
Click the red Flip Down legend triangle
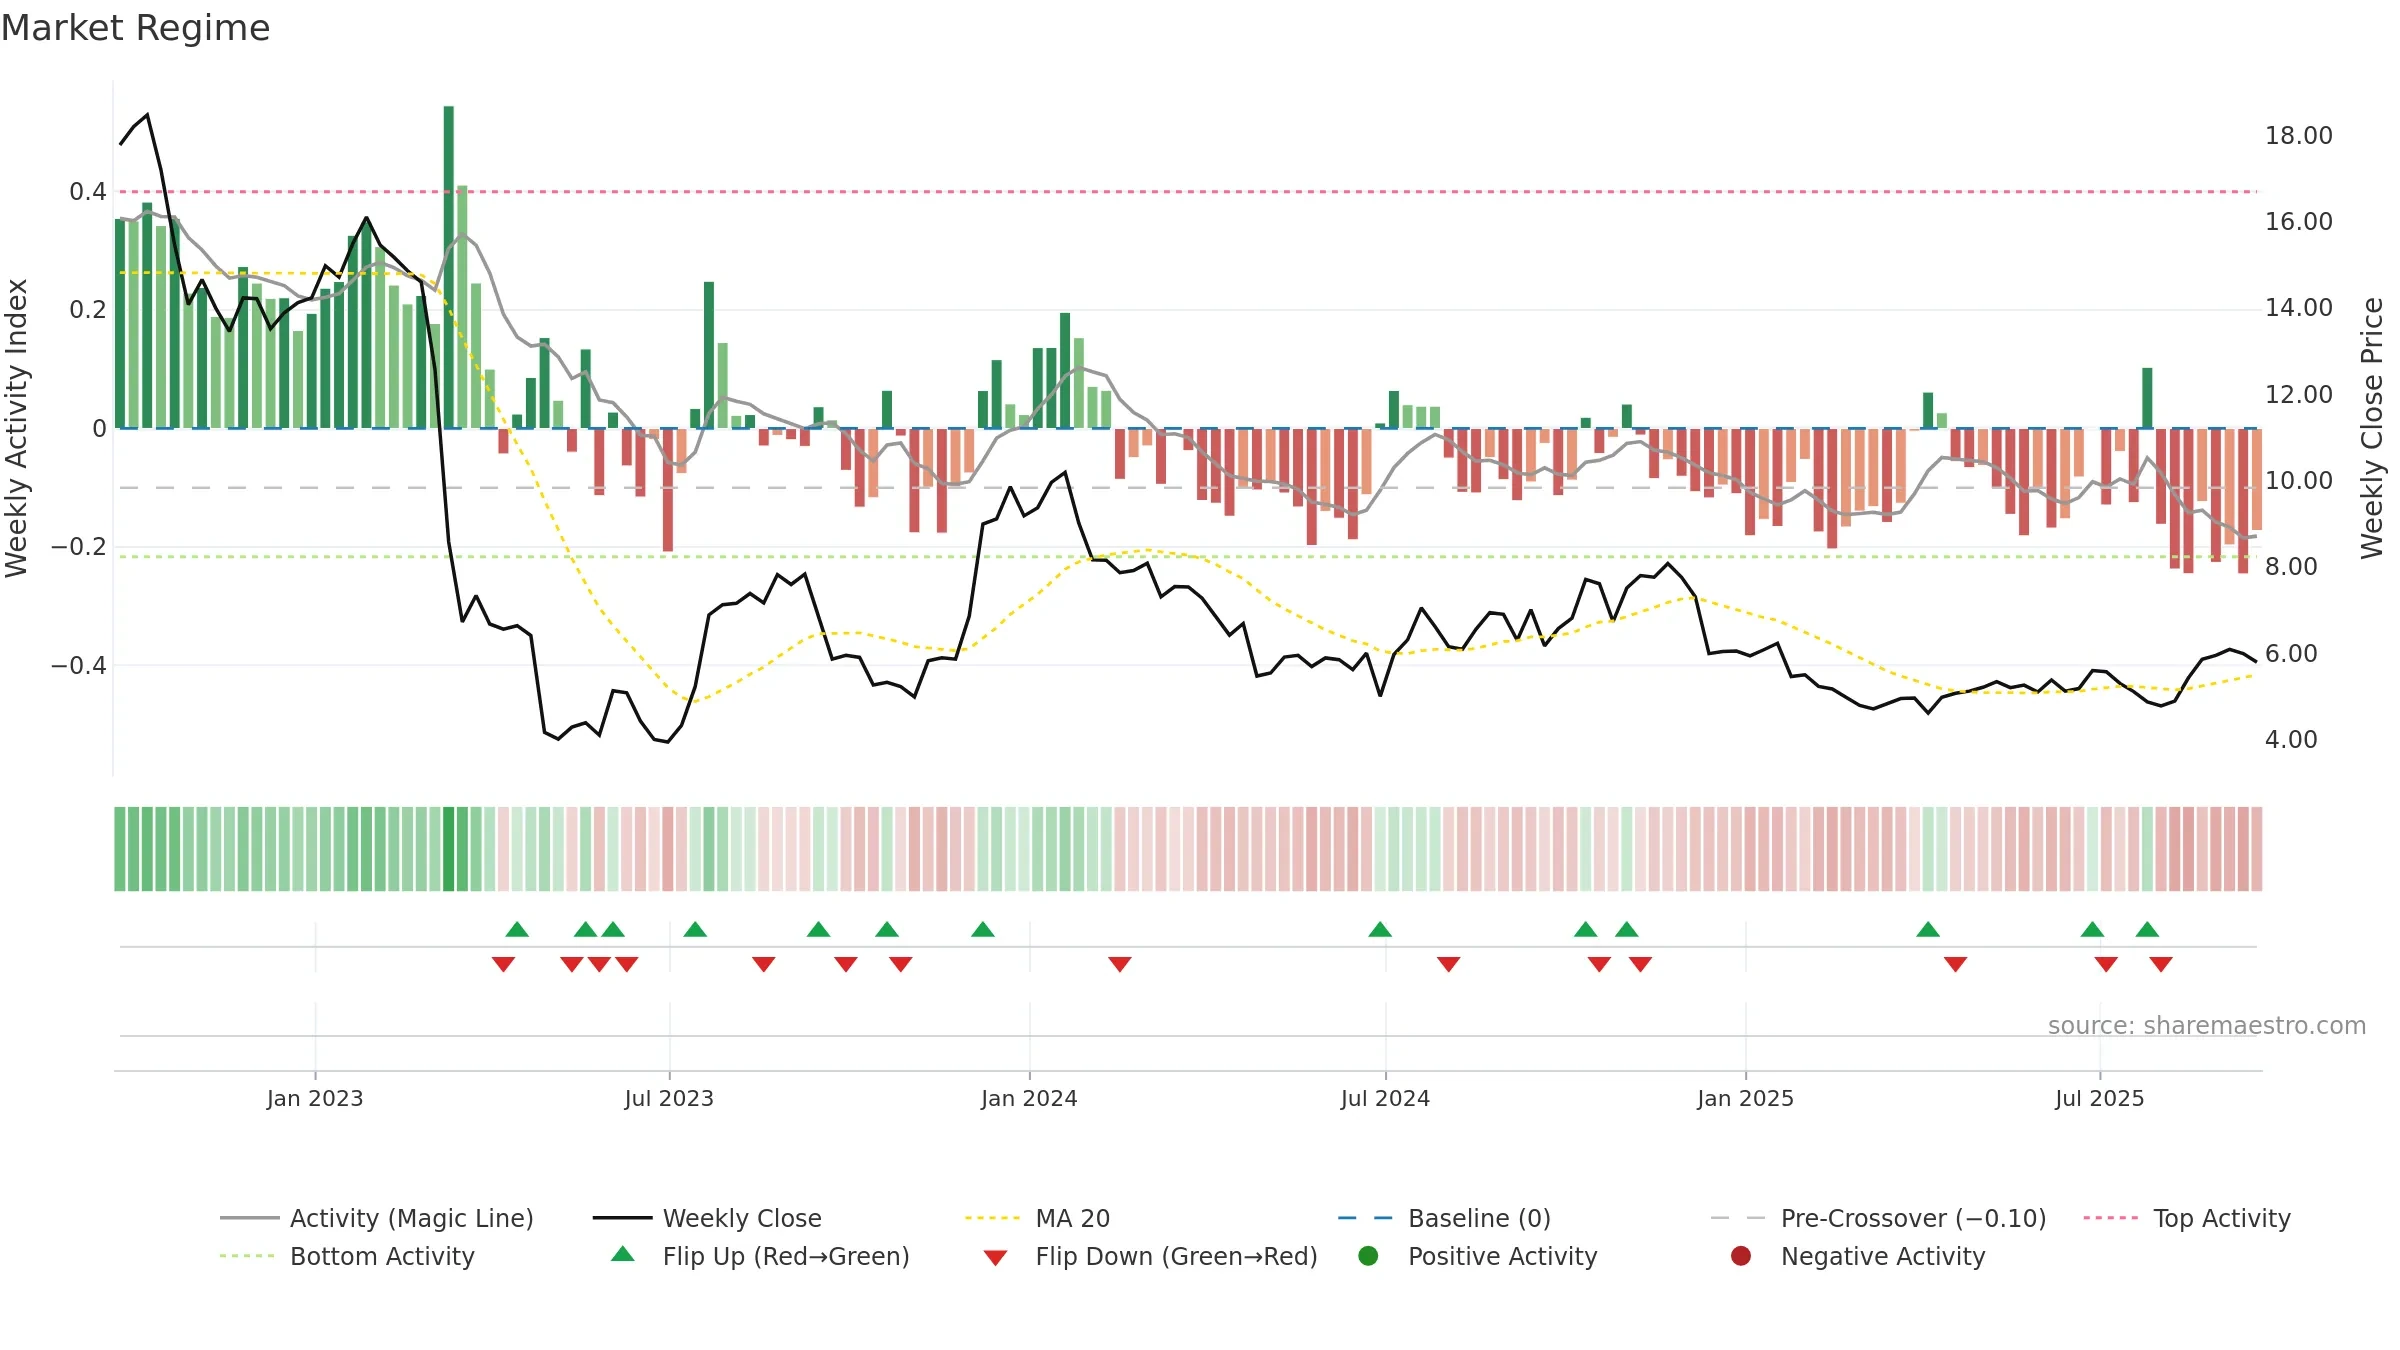(995, 1258)
